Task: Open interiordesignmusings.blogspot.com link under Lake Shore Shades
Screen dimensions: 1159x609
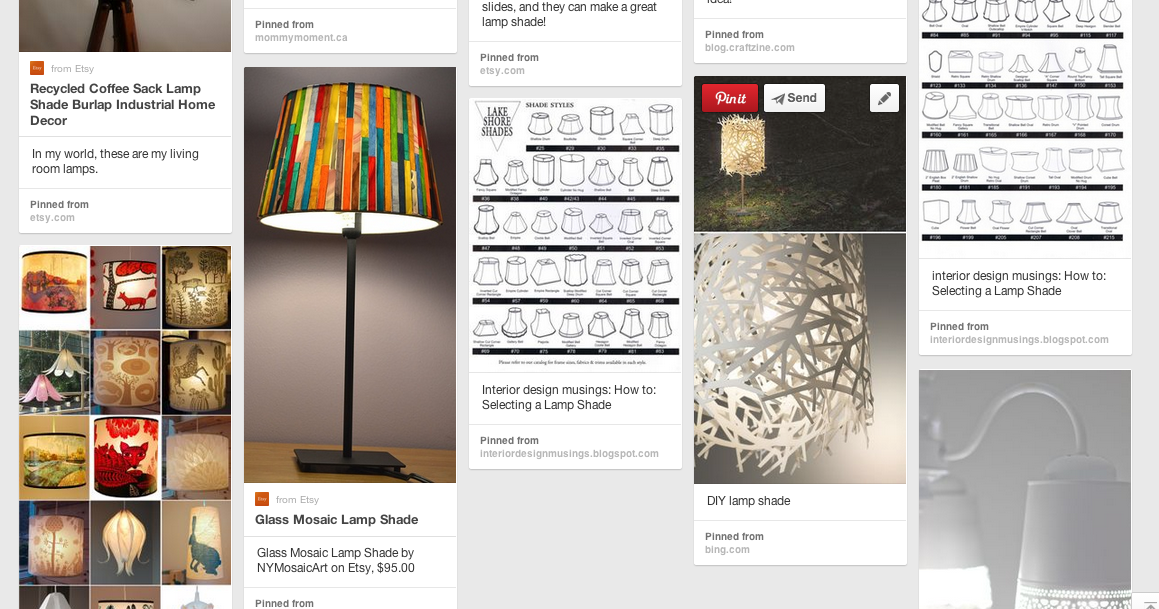Action: point(569,454)
